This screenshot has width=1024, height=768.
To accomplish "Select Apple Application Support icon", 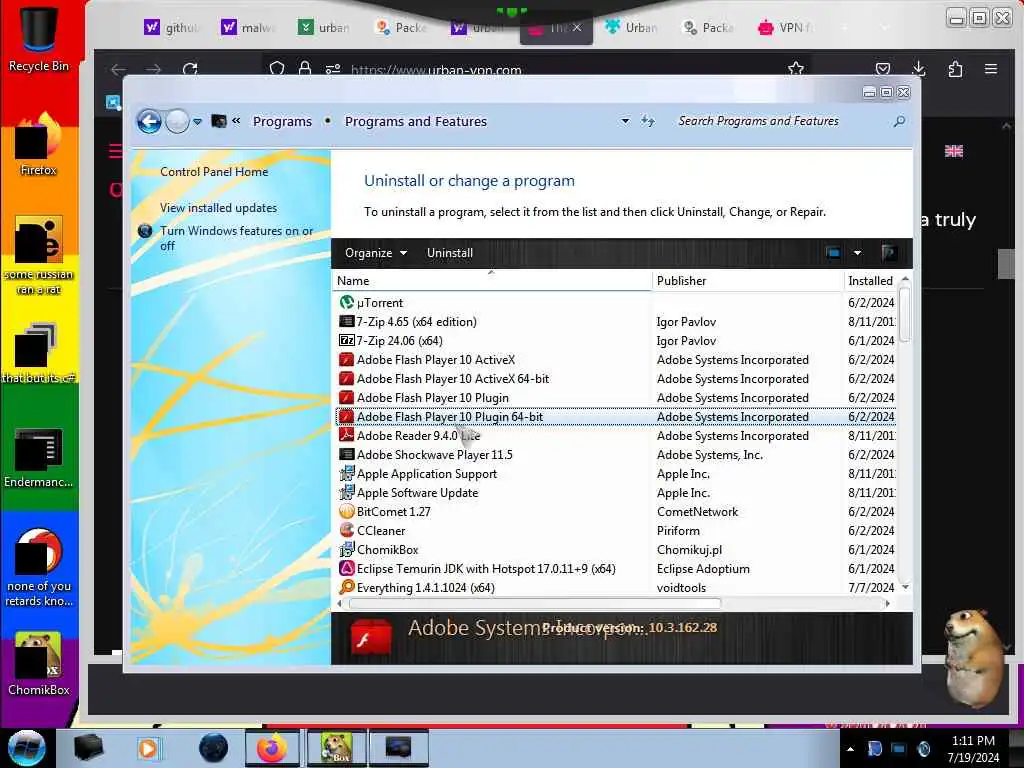I will [347, 473].
